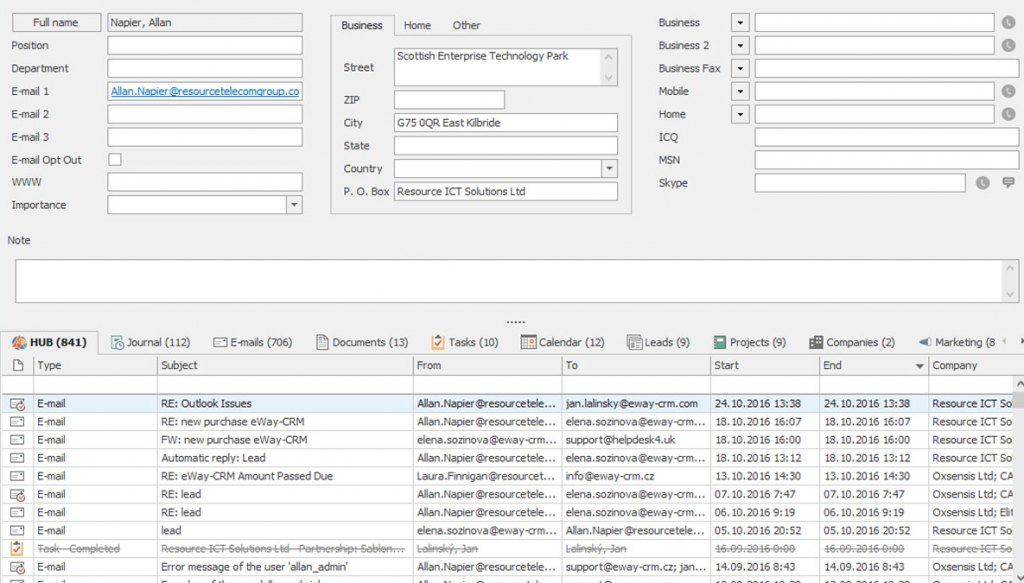Screen dimensions: 1024x583
Task: Open the E-mails (706) tab
Action: (253, 342)
